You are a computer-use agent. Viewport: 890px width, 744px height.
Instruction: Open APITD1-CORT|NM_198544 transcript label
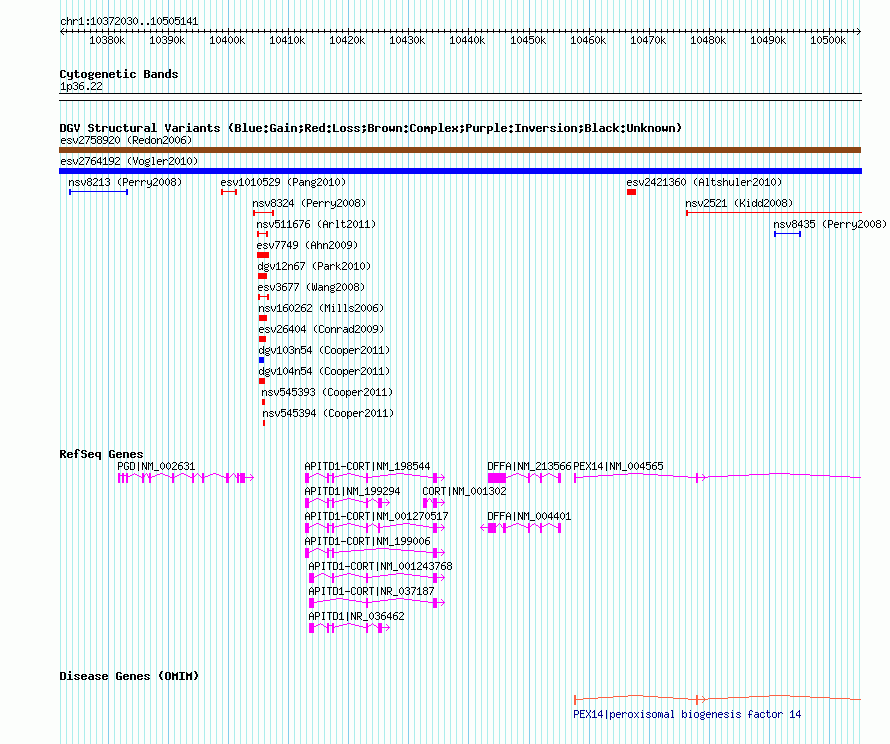pos(367,466)
